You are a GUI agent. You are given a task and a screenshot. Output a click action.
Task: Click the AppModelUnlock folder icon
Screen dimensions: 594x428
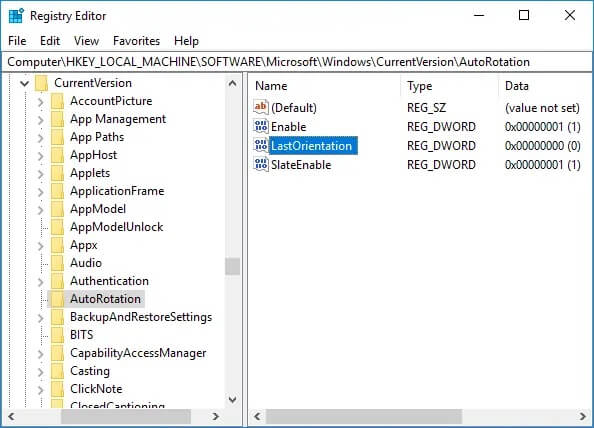coord(57,227)
